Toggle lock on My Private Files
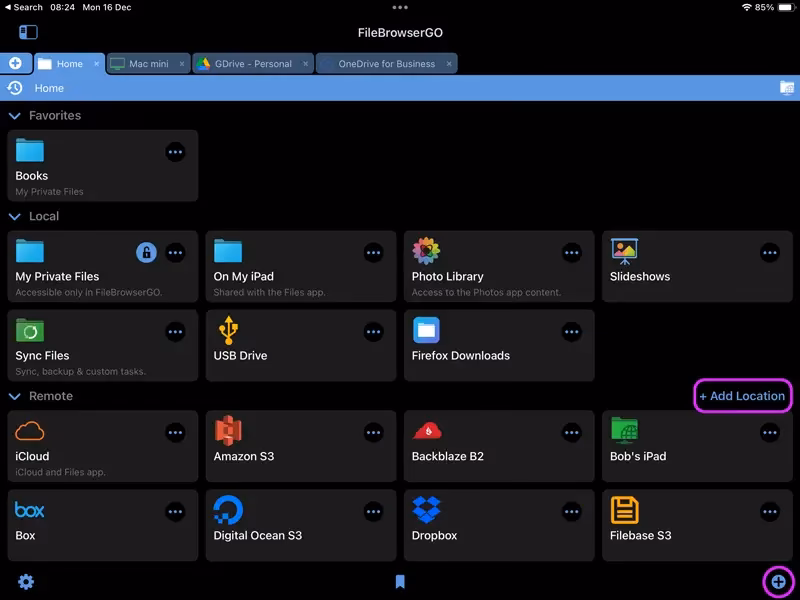The width and height of the screenshot is (800, 600). tap(146, 253)
